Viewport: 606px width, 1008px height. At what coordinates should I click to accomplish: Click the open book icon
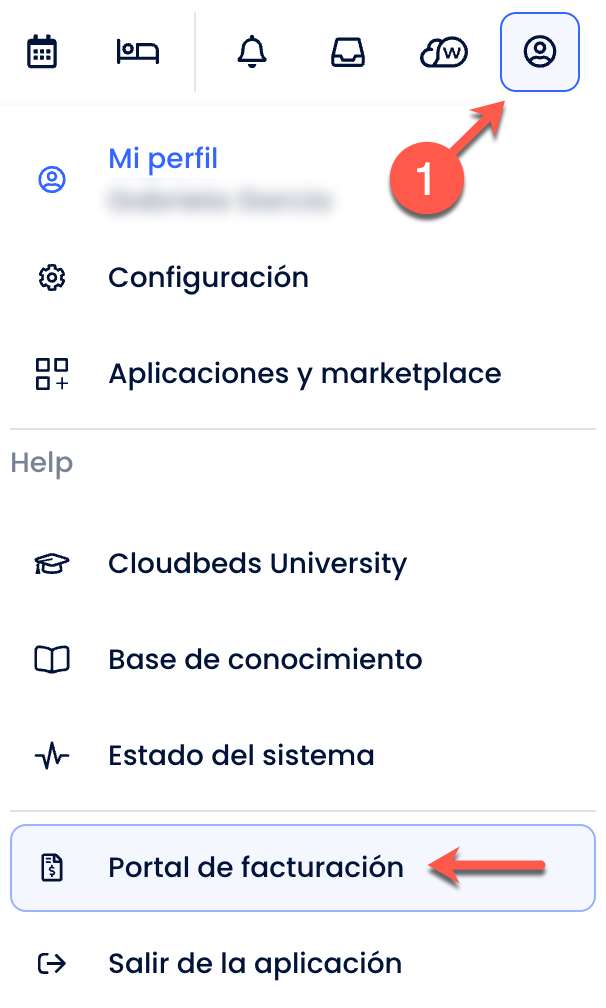point(51,660)
